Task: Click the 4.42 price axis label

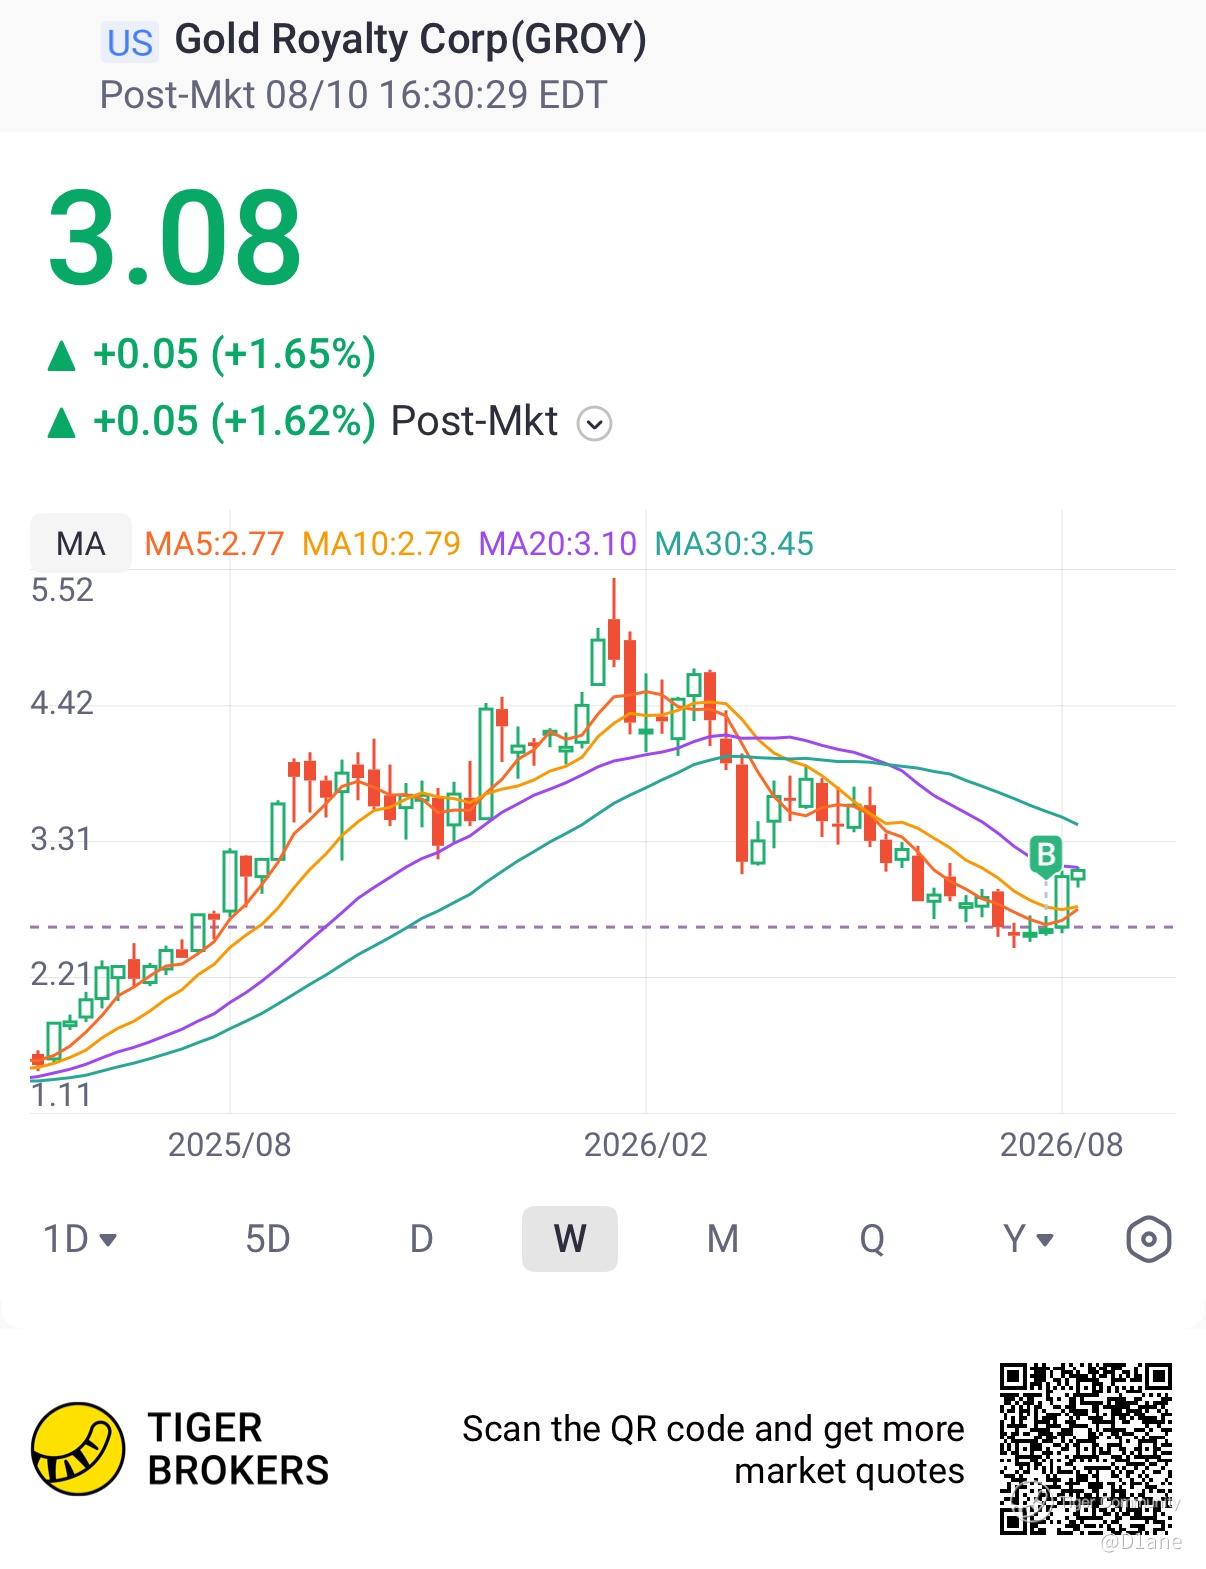Action: point(62,703)
